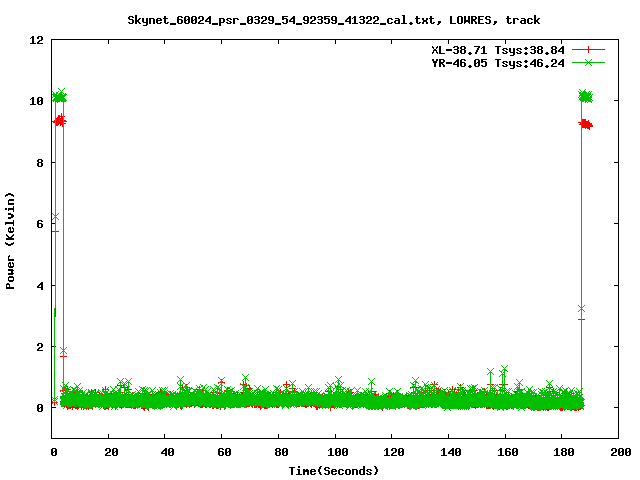Viewport: 640px width, 480px height.
Task: Click the x-axis tick label 20
Action: 111,452
